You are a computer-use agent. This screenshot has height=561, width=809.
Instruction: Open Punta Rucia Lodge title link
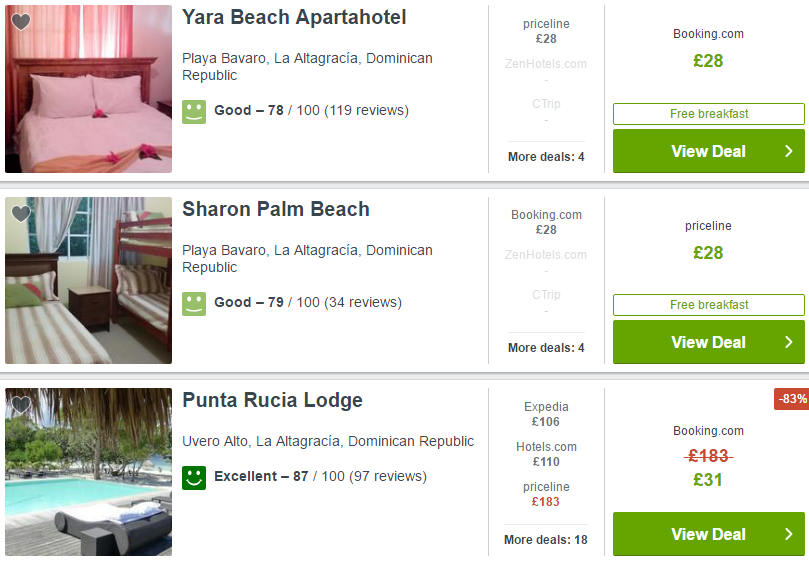tap(272, 400)
